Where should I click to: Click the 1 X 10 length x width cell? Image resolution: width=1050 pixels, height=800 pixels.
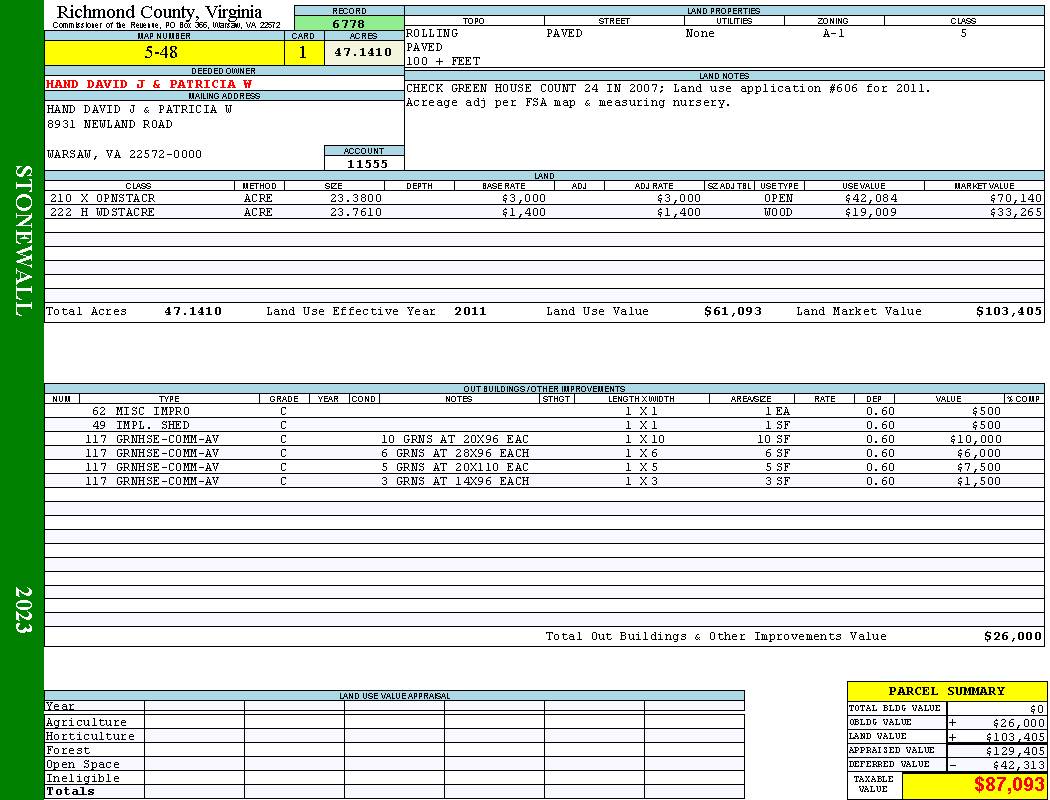tap(645, 439)
